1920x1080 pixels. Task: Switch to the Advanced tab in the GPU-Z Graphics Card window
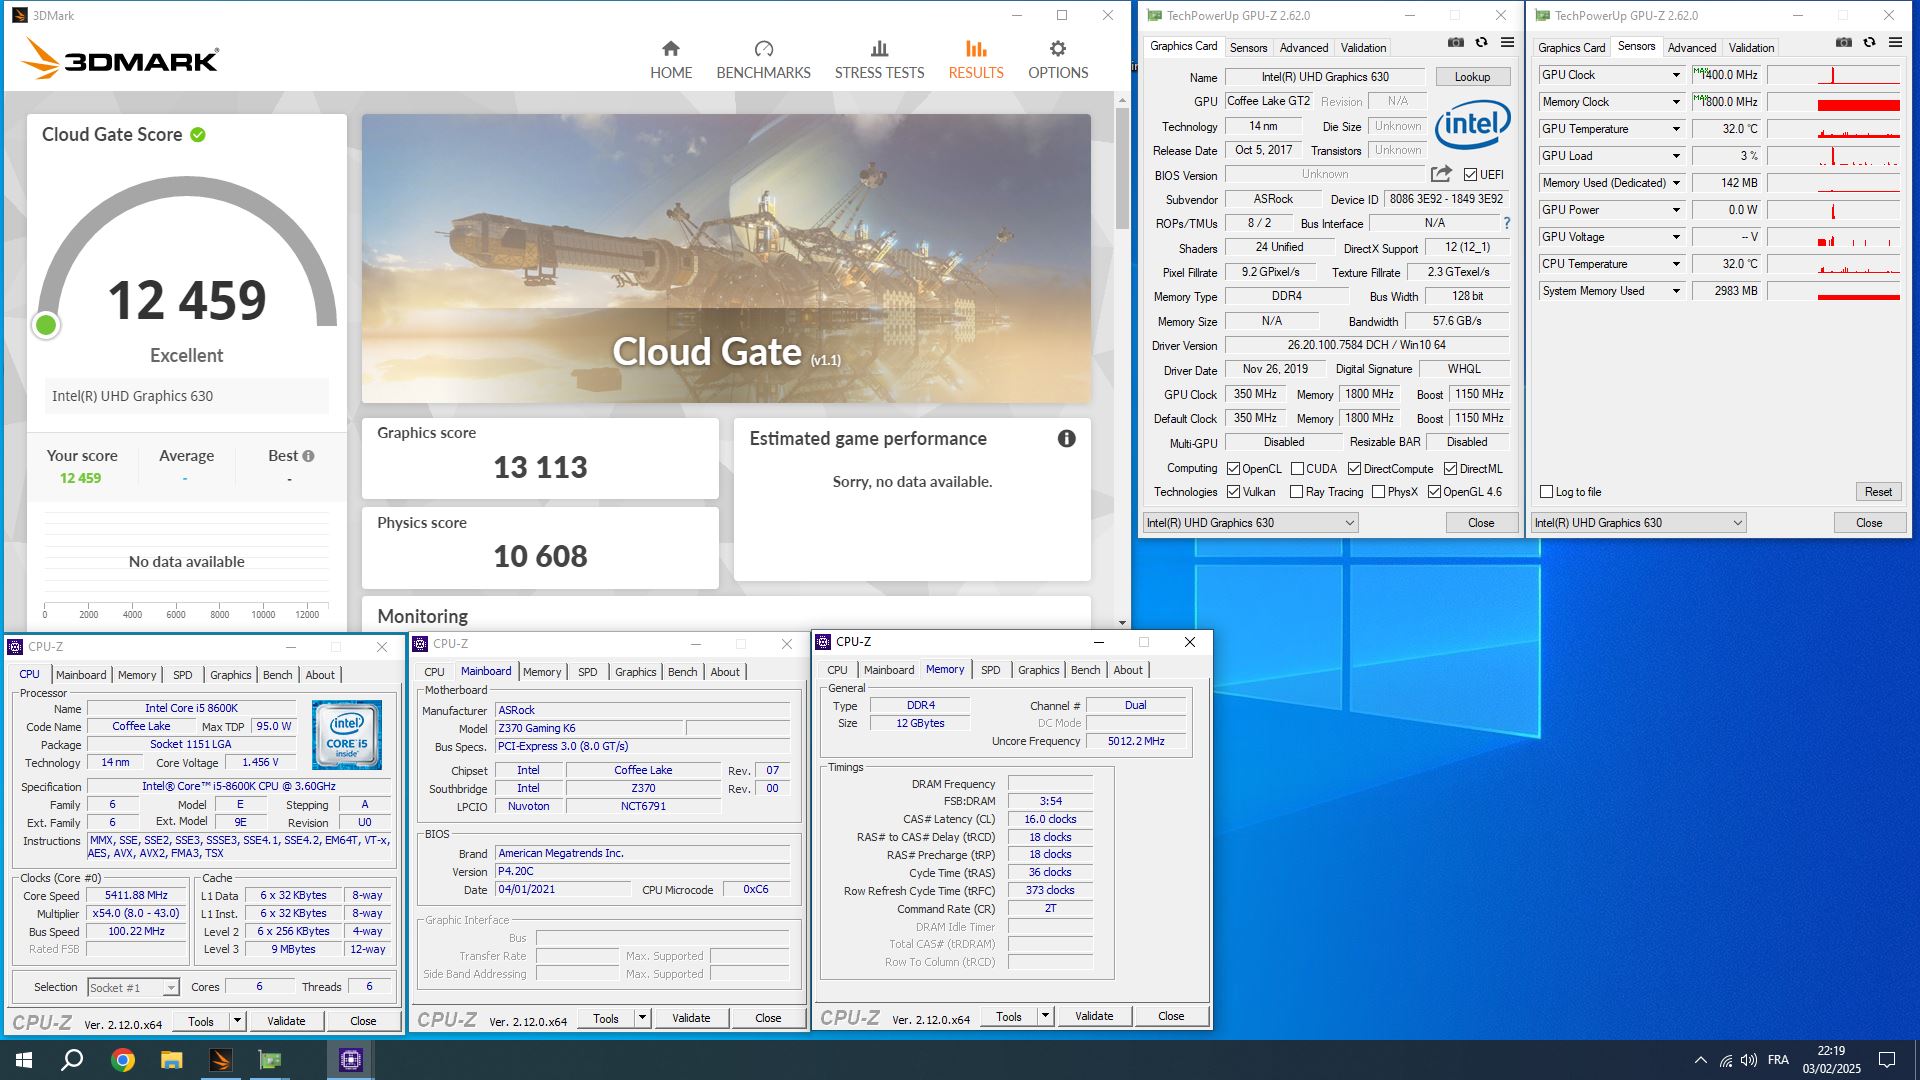[1304, 48]
